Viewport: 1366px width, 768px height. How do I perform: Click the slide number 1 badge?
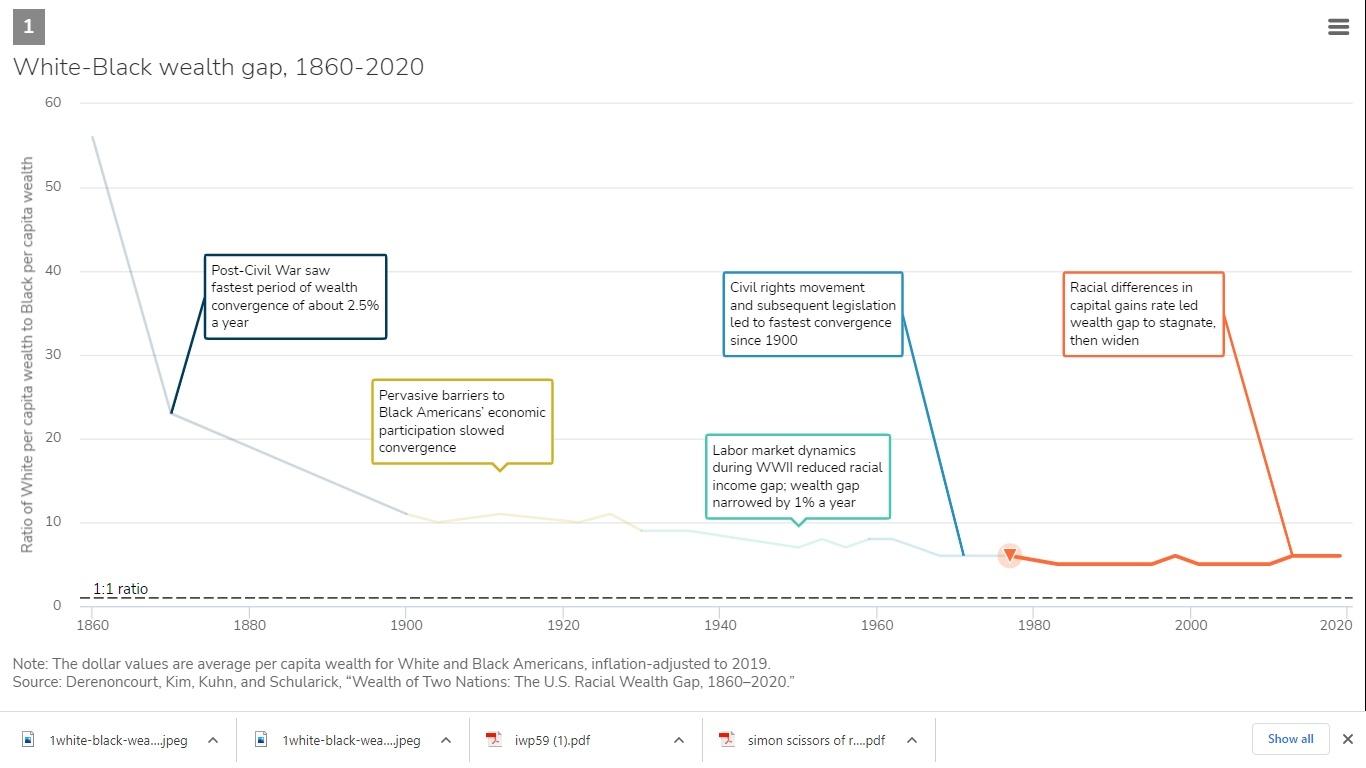28,26
